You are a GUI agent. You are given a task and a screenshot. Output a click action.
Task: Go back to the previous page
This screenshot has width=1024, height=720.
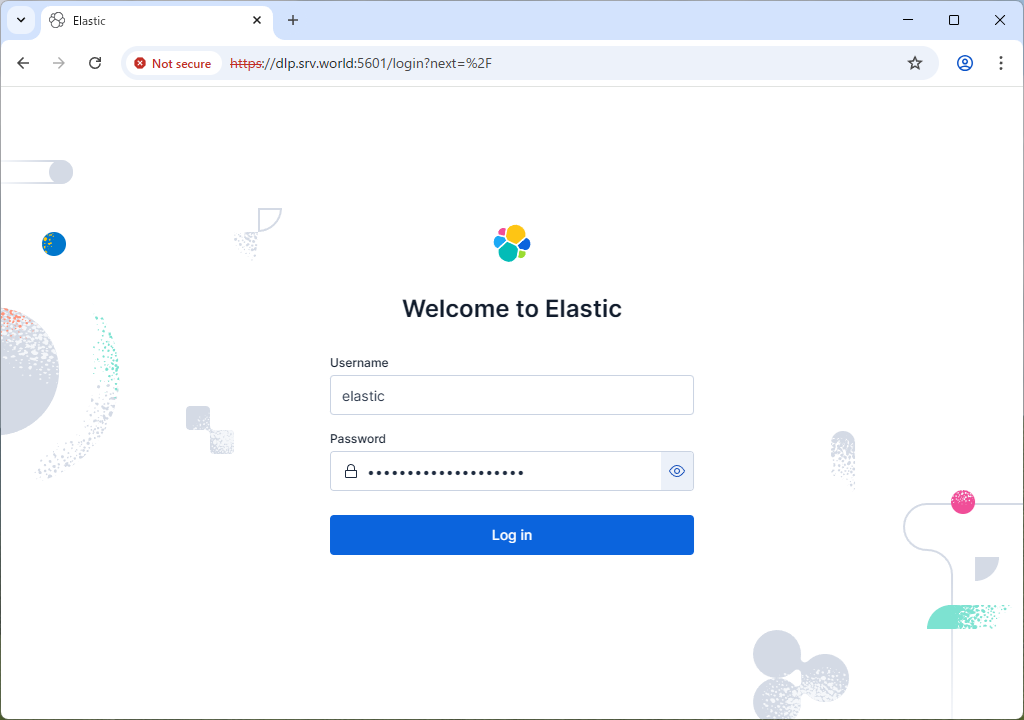coord(23,63)
